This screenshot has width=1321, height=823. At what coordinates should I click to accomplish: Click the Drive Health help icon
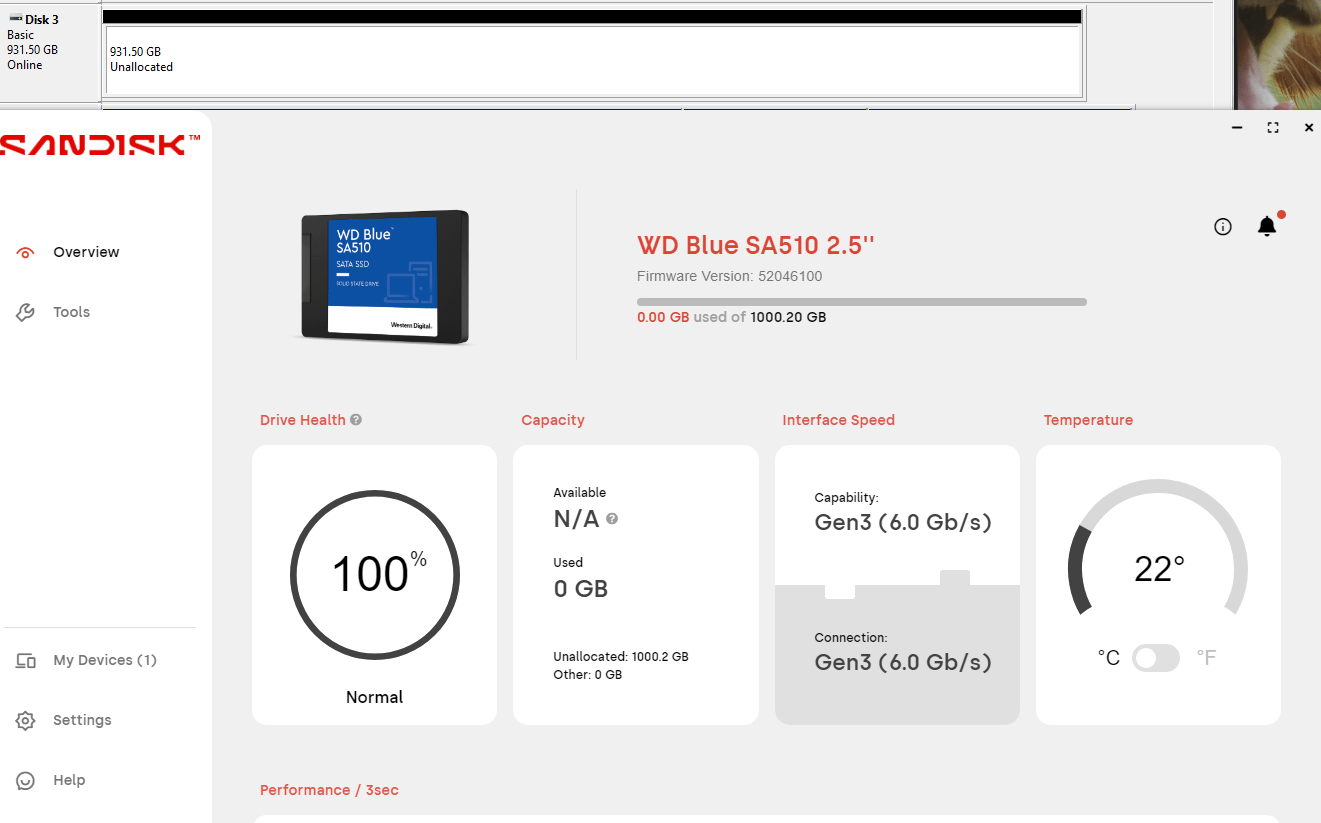point(356,420)
